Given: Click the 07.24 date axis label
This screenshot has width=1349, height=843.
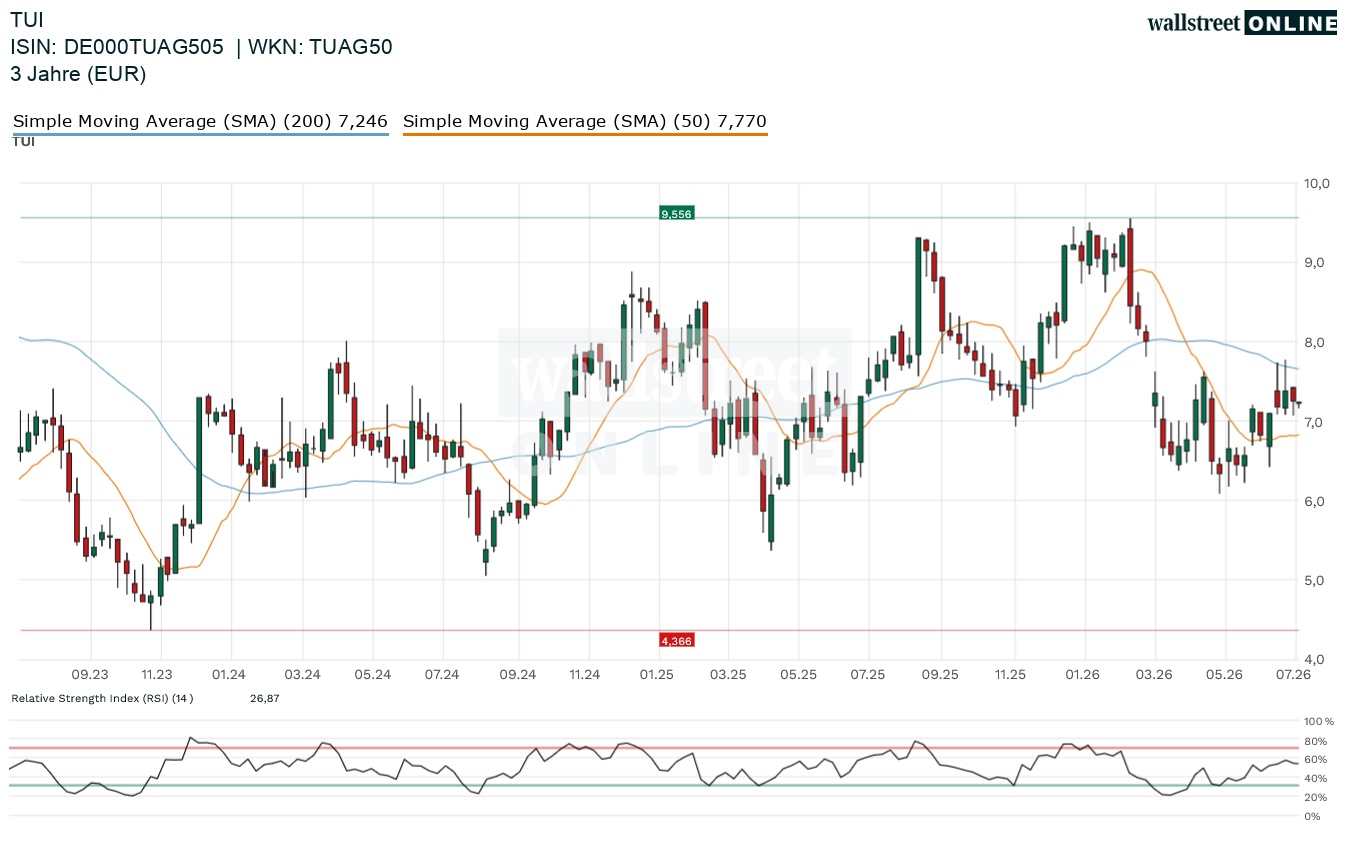Looking at the screenshot, I should tap(442, 675).
